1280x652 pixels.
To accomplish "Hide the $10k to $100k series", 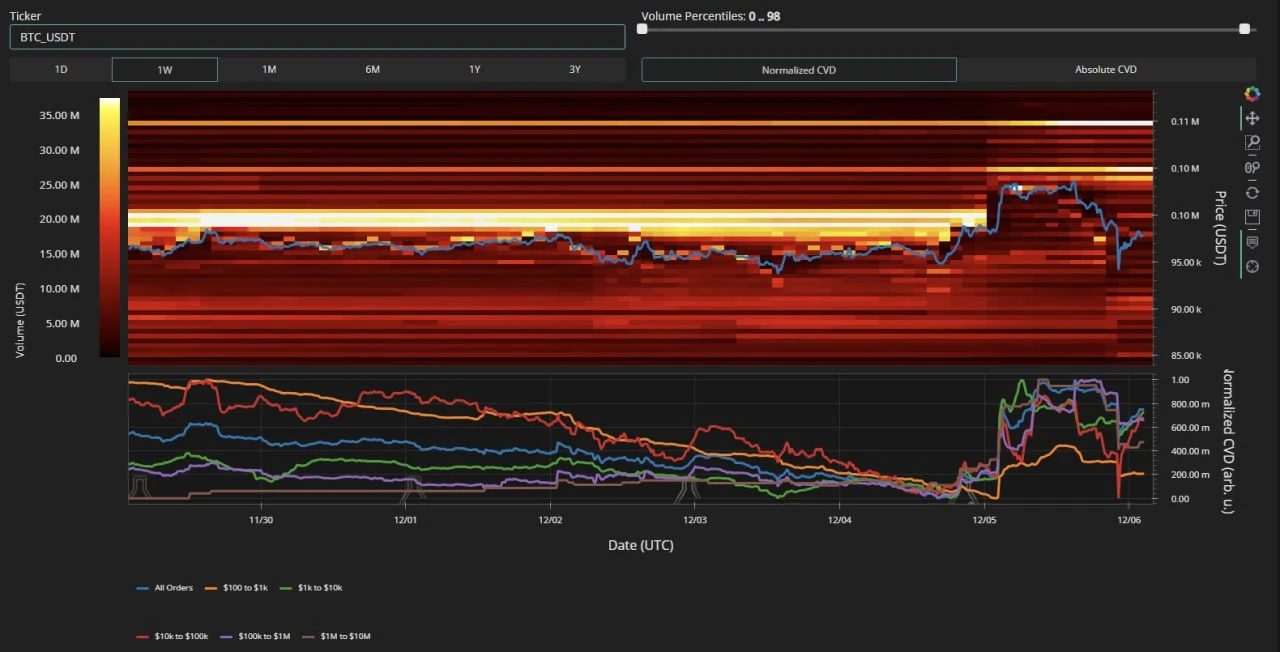I will (172, 636).
